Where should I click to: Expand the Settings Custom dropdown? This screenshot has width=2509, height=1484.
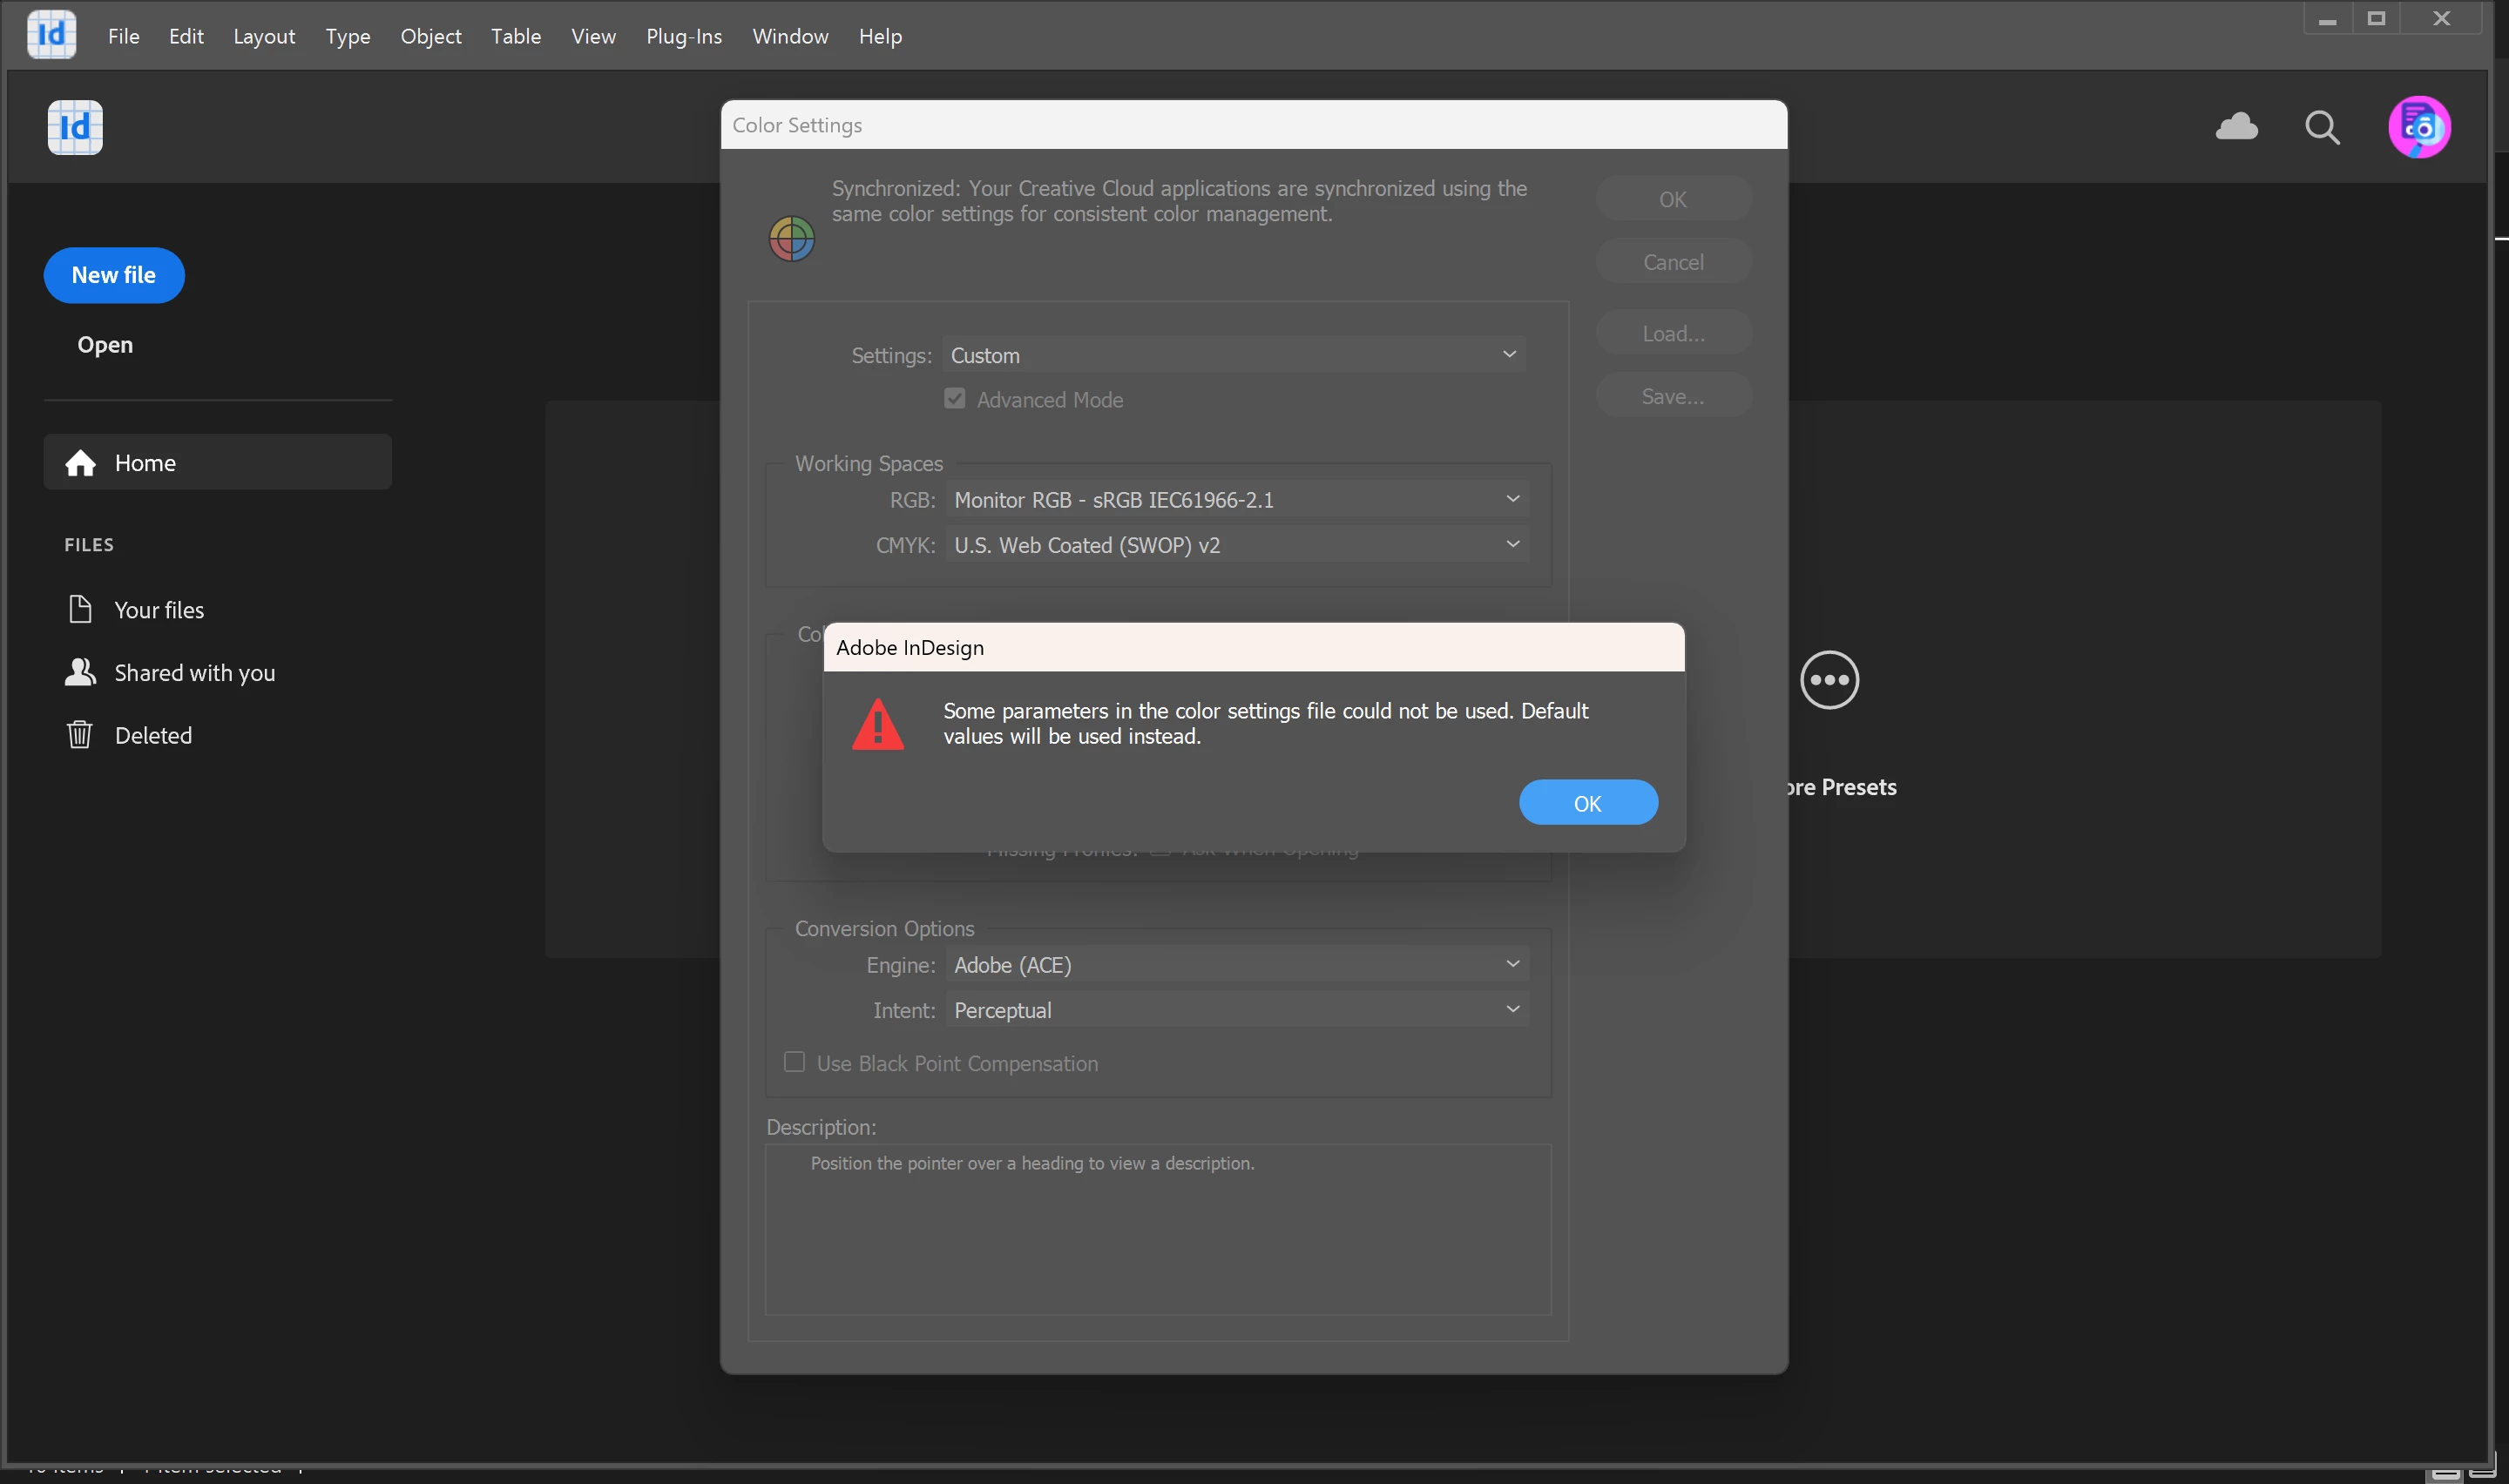tap(1233, 355)
